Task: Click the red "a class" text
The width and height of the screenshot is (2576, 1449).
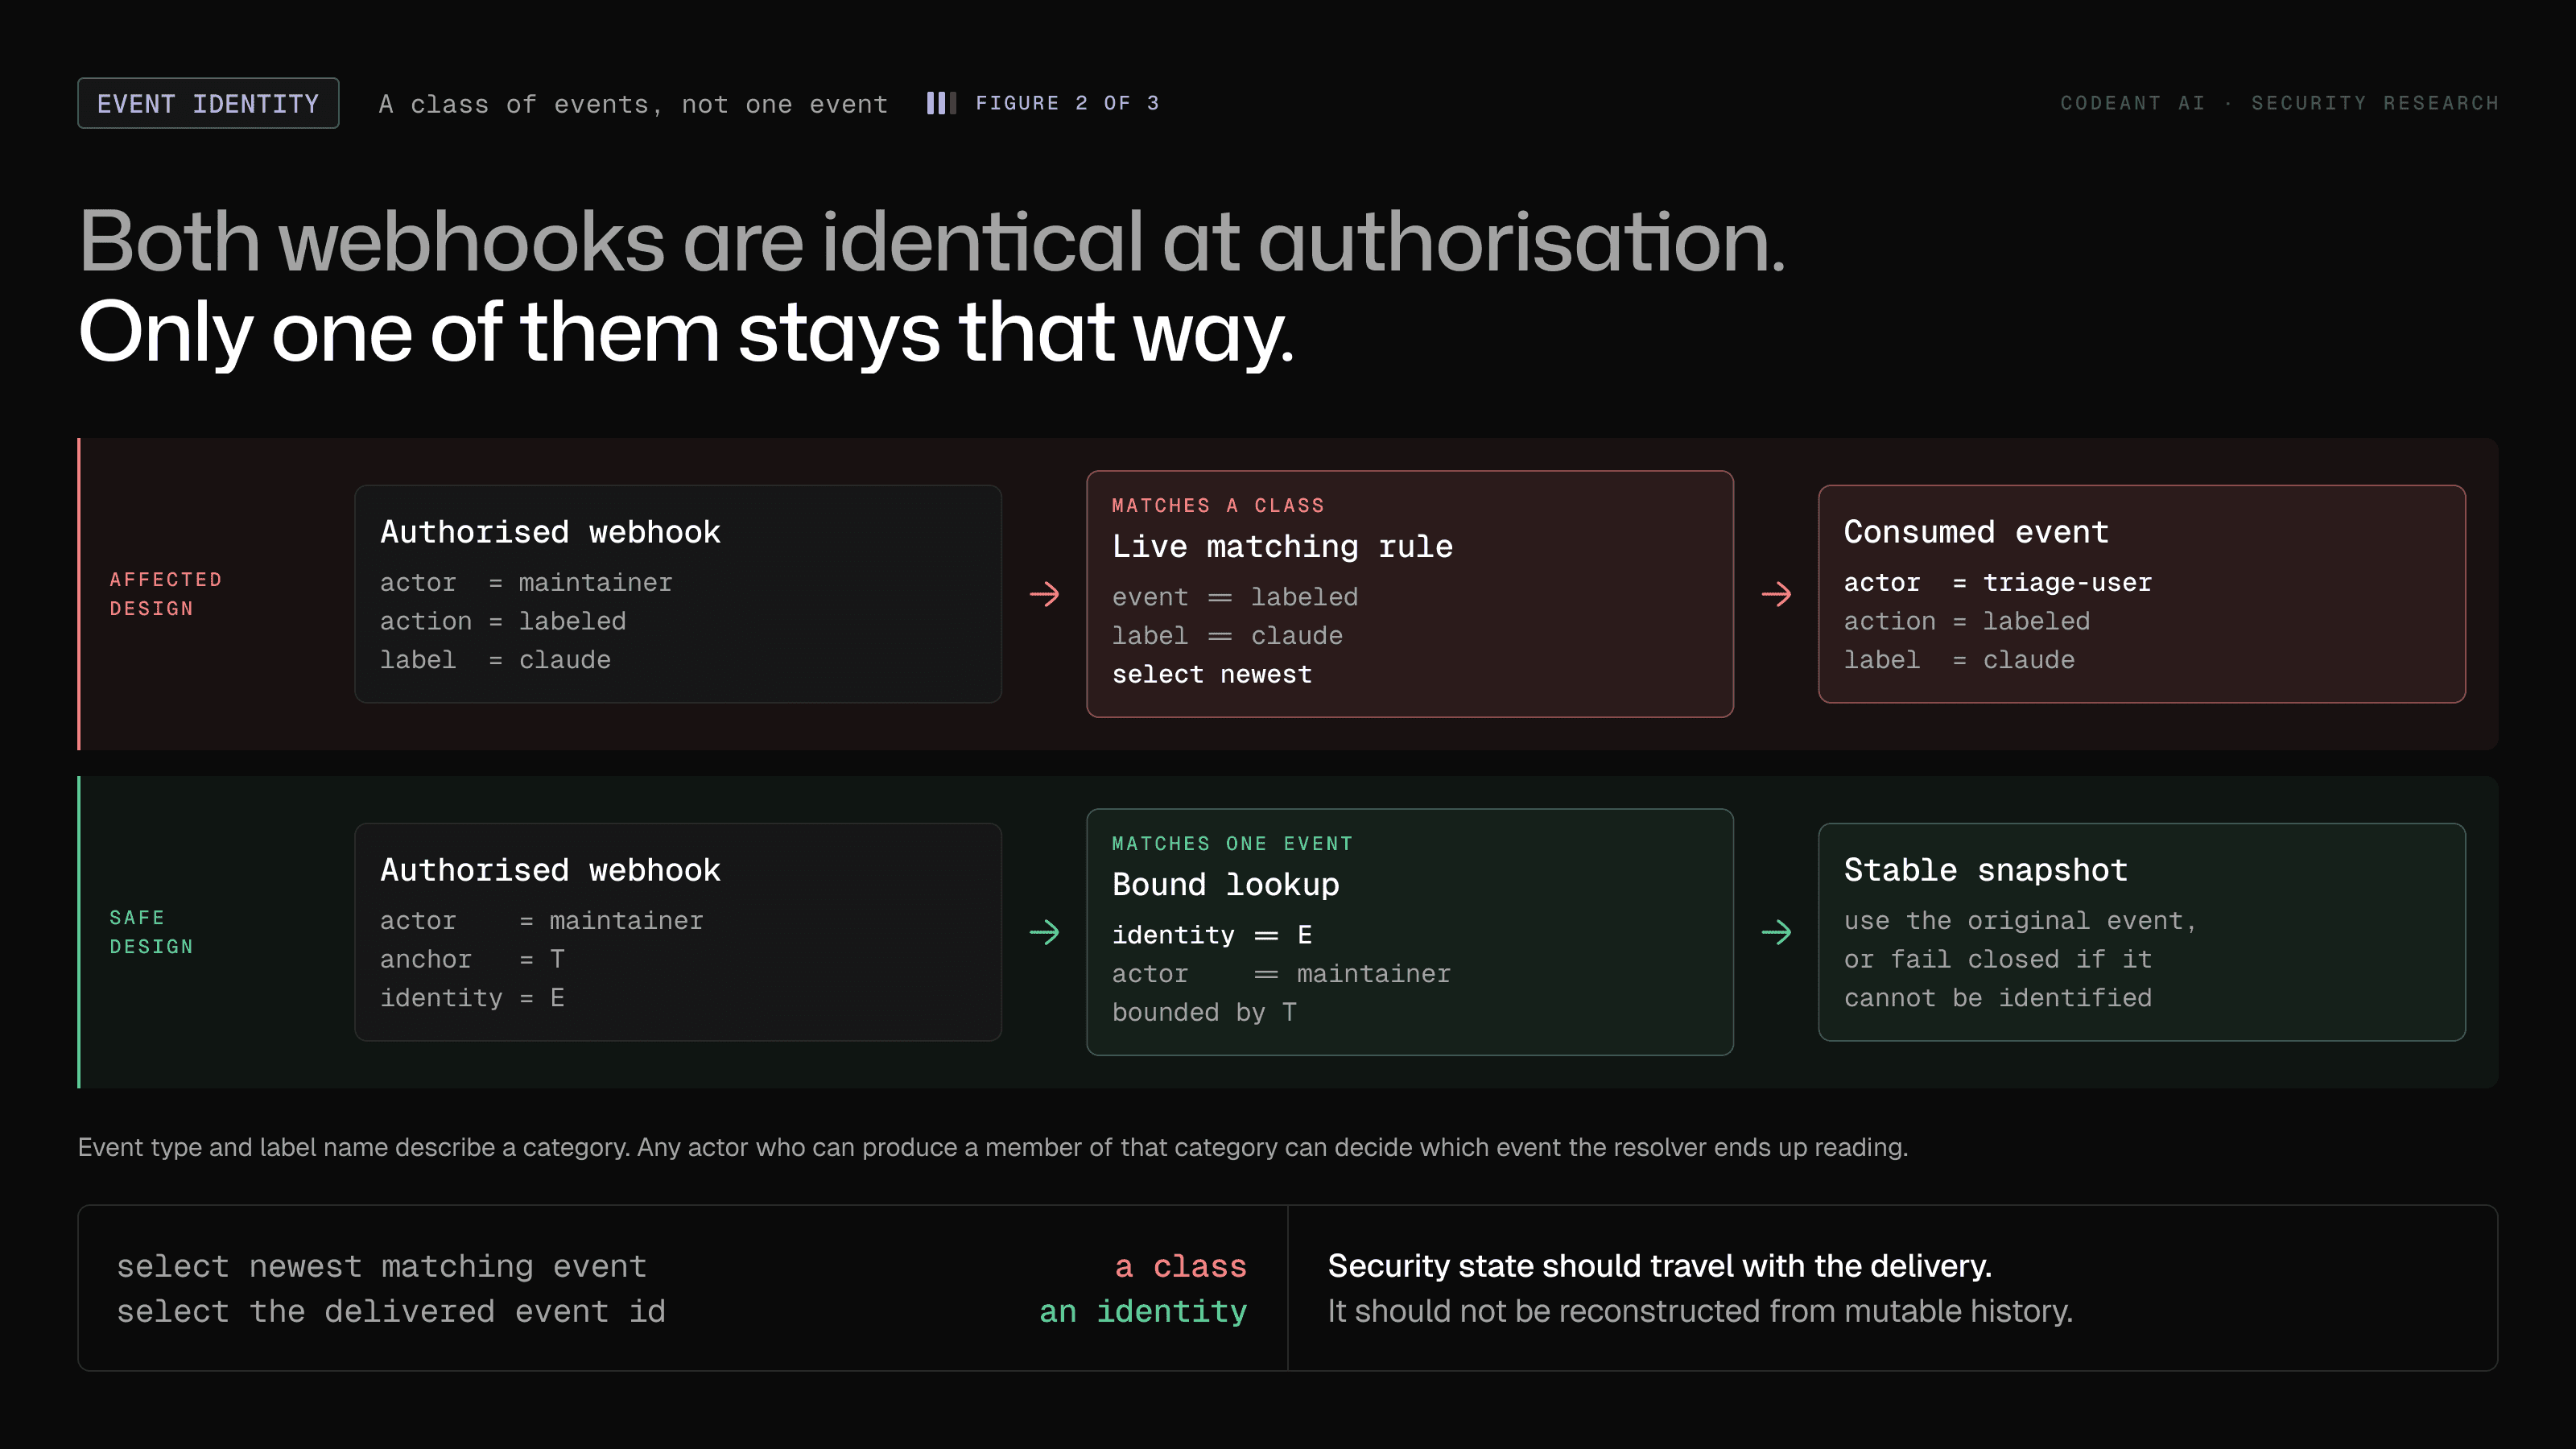Action: point(1181,1266)
